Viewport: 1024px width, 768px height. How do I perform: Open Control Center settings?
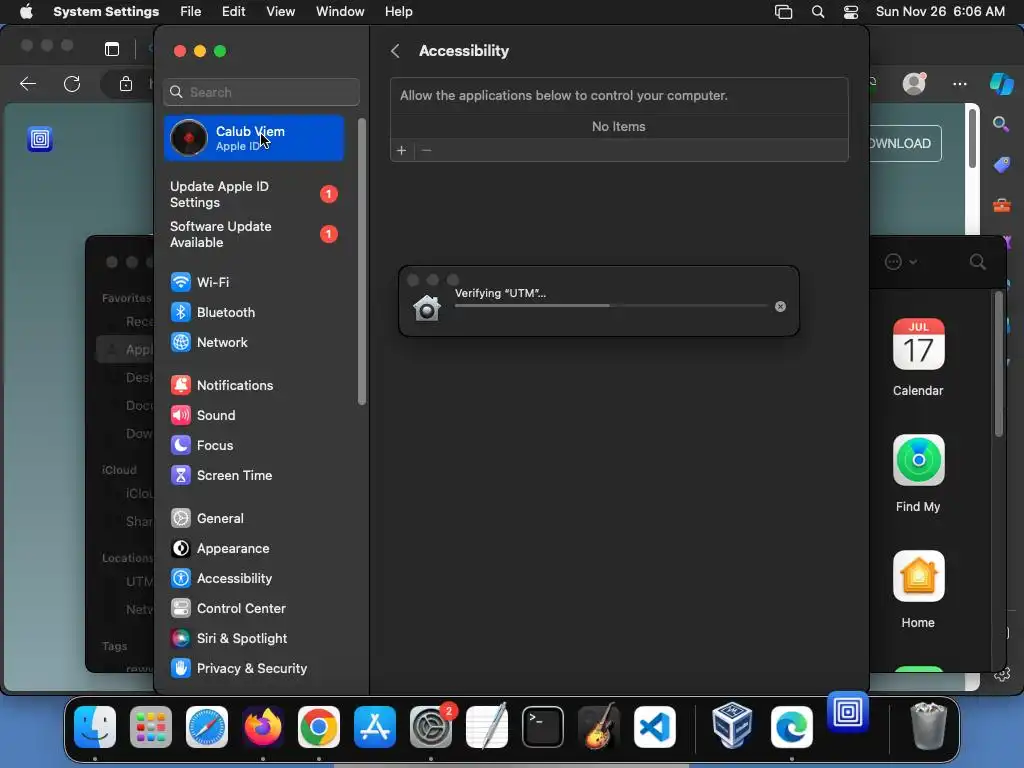tap(228, 609)
